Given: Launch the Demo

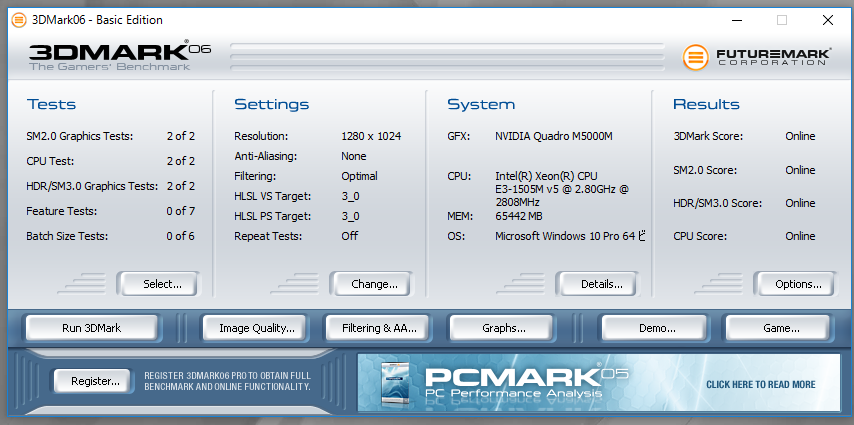Looking at the screenshot, I should [x=654, y=328].
